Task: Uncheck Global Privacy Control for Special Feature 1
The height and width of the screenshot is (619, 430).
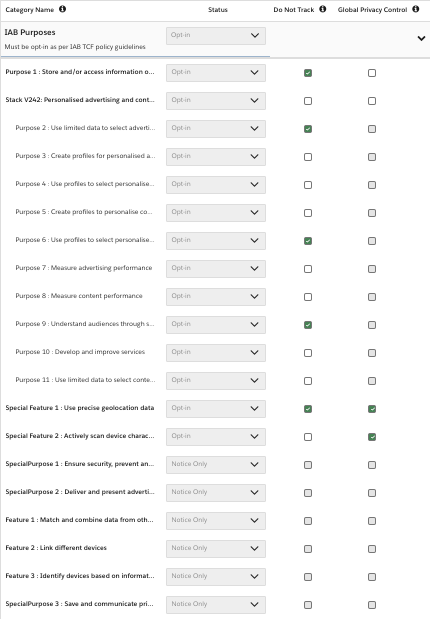Action: 372,409
